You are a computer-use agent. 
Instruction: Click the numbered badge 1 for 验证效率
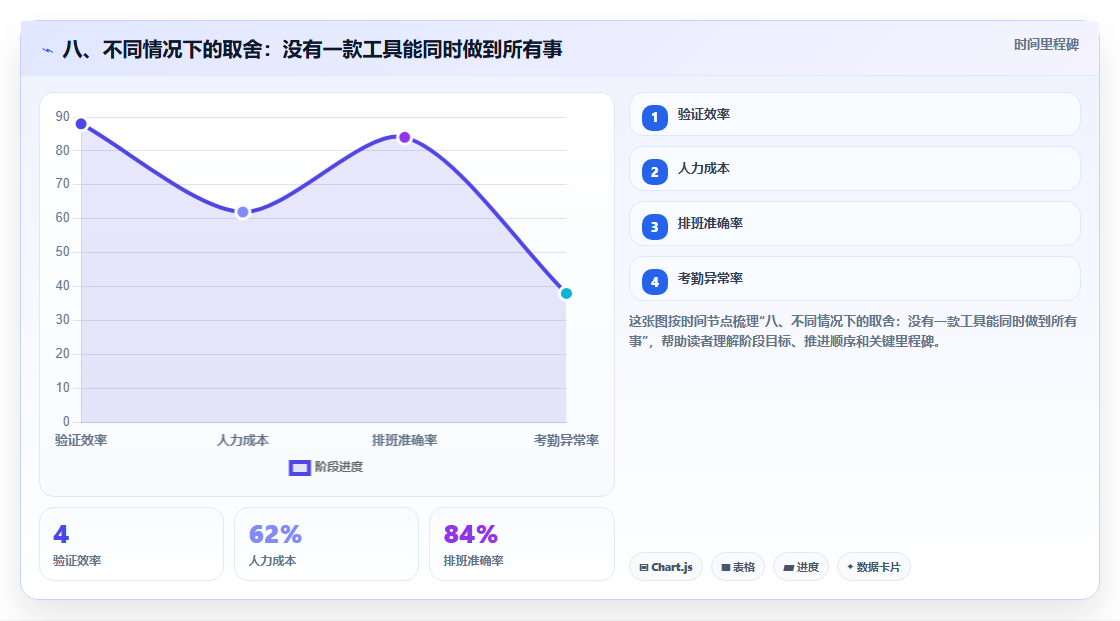pyautogui.click(x=654, y=117)
